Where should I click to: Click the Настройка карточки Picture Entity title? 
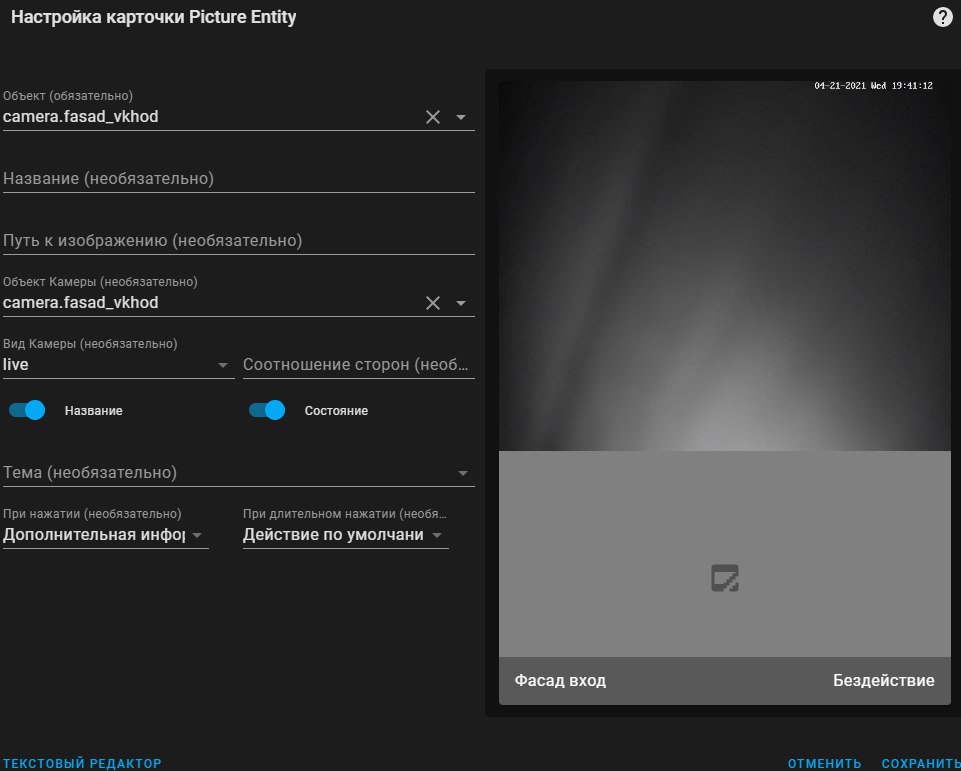(x=154, y=17)
